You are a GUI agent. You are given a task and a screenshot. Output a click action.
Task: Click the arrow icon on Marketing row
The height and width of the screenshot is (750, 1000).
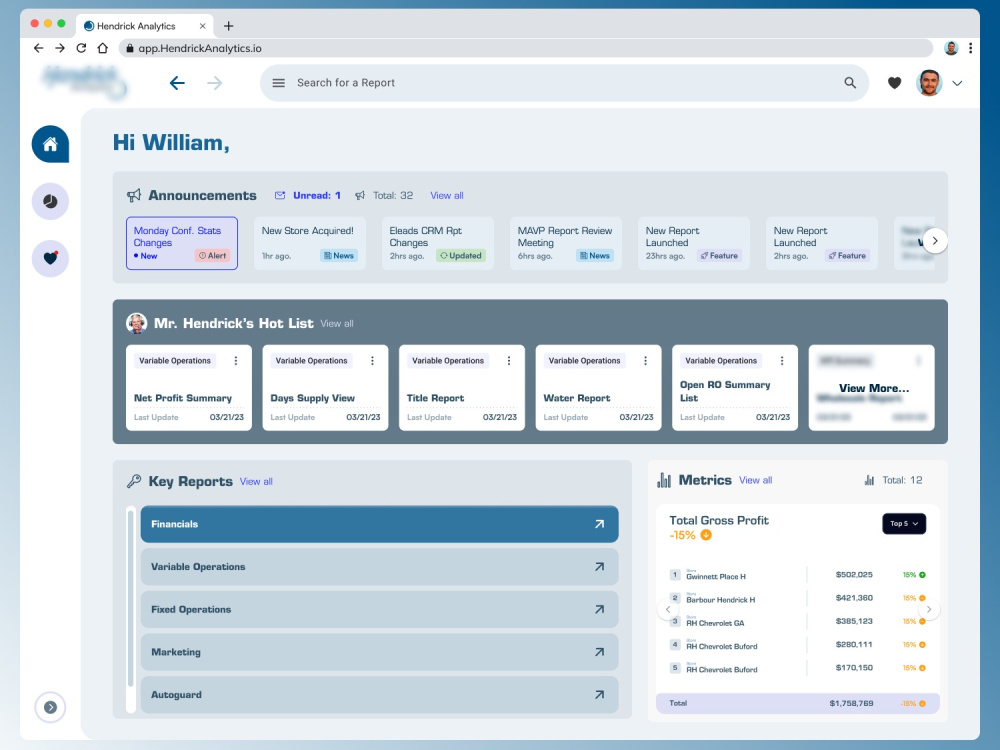[599, 652]
